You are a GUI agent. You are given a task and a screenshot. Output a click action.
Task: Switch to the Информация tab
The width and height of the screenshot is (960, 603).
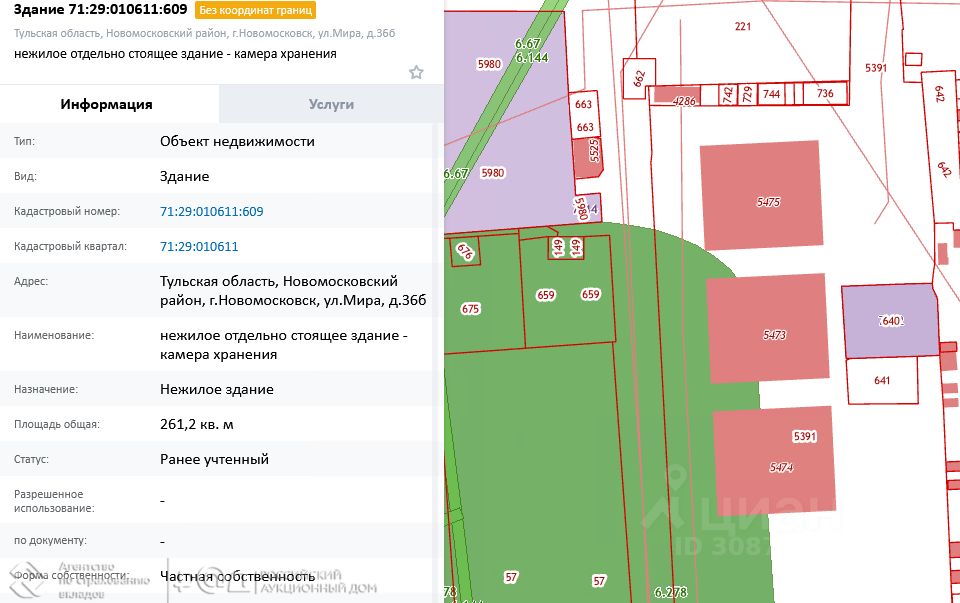(109, 104)
